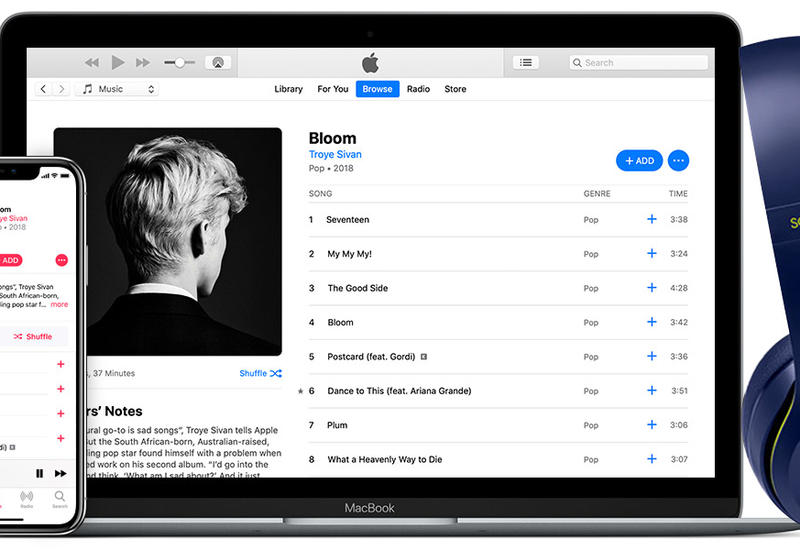
Task: Open the Troye Sivan artist link
Action: pyautogui.click(x=335, y=154)
